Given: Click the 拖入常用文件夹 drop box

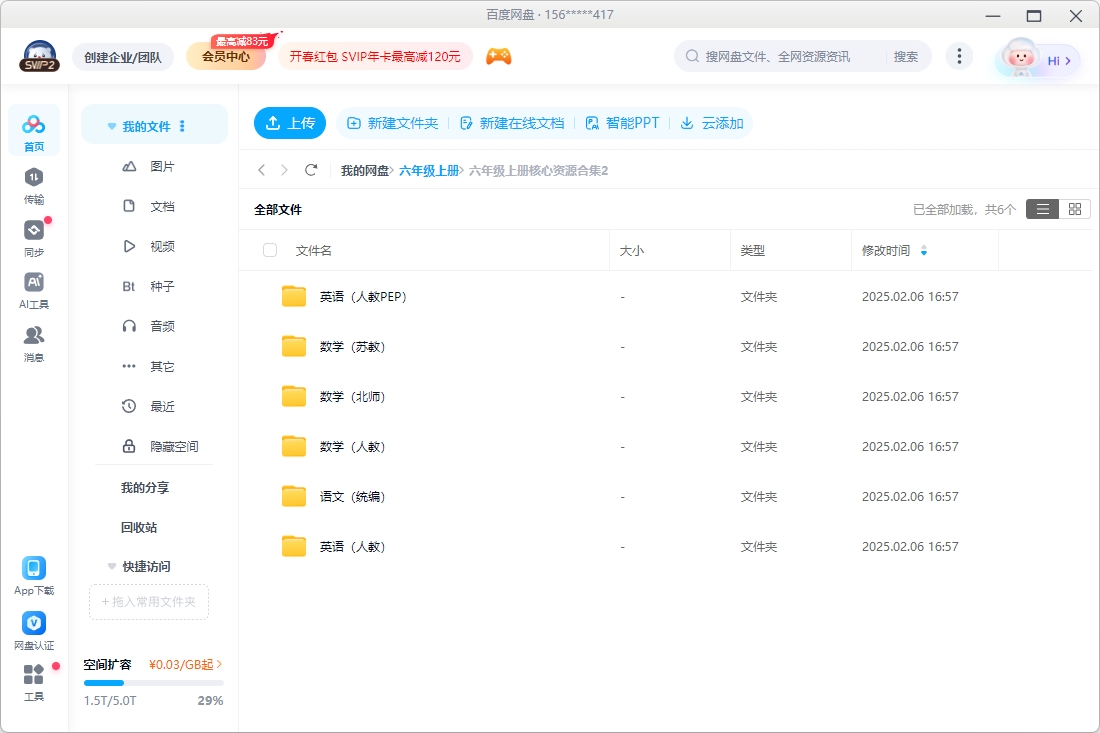Looking at the screenshot, I should [x=149, y=602].
